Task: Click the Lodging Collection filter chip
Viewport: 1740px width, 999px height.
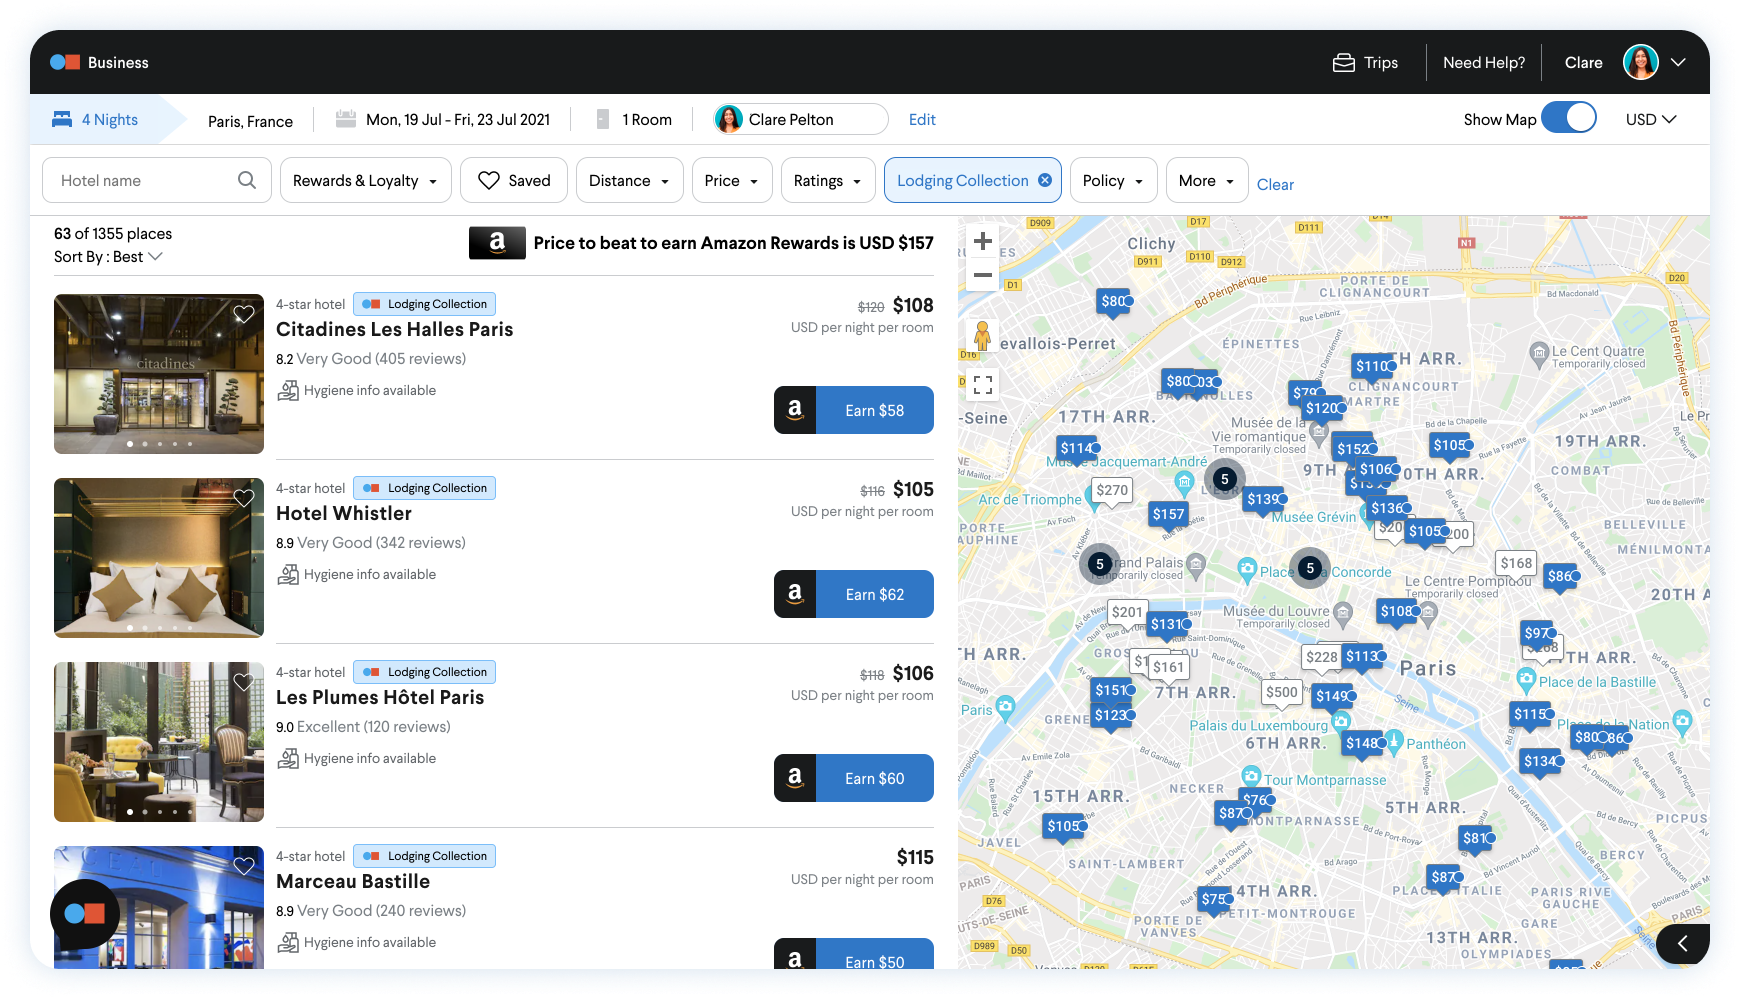Action: (972, 180)
